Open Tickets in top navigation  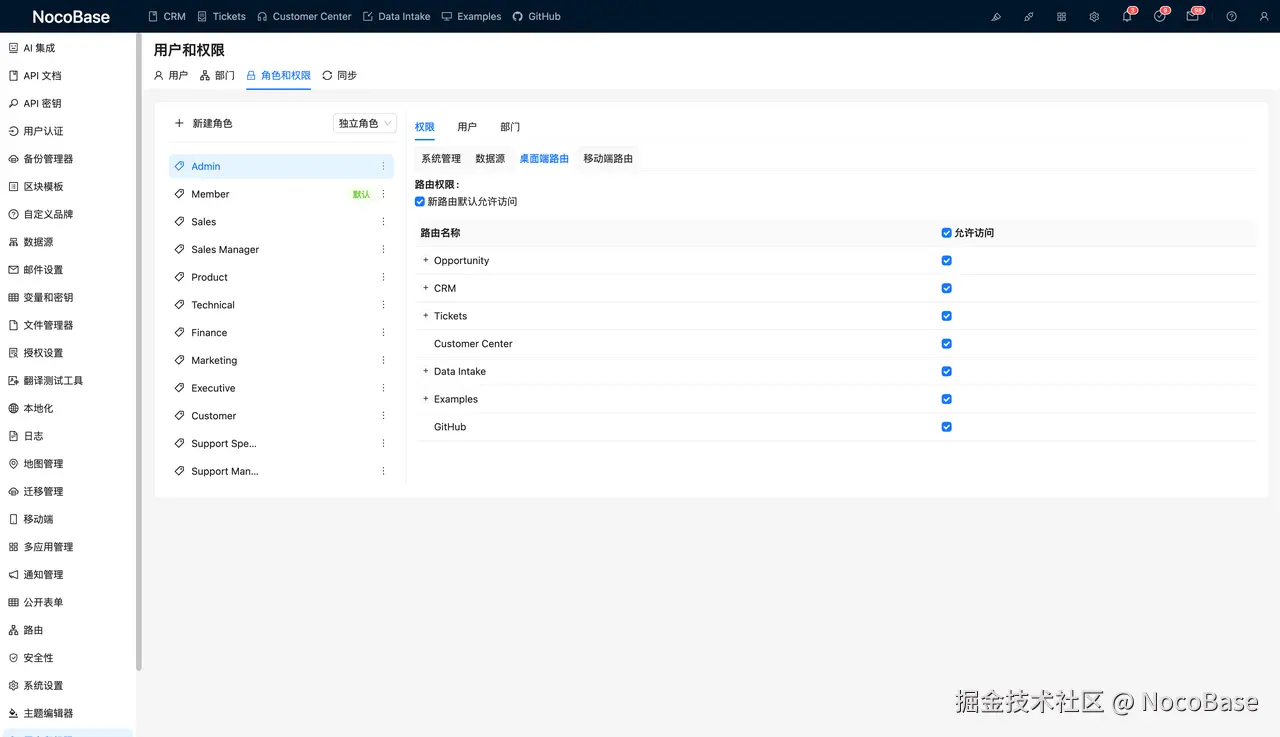click(x=222, y=17)
